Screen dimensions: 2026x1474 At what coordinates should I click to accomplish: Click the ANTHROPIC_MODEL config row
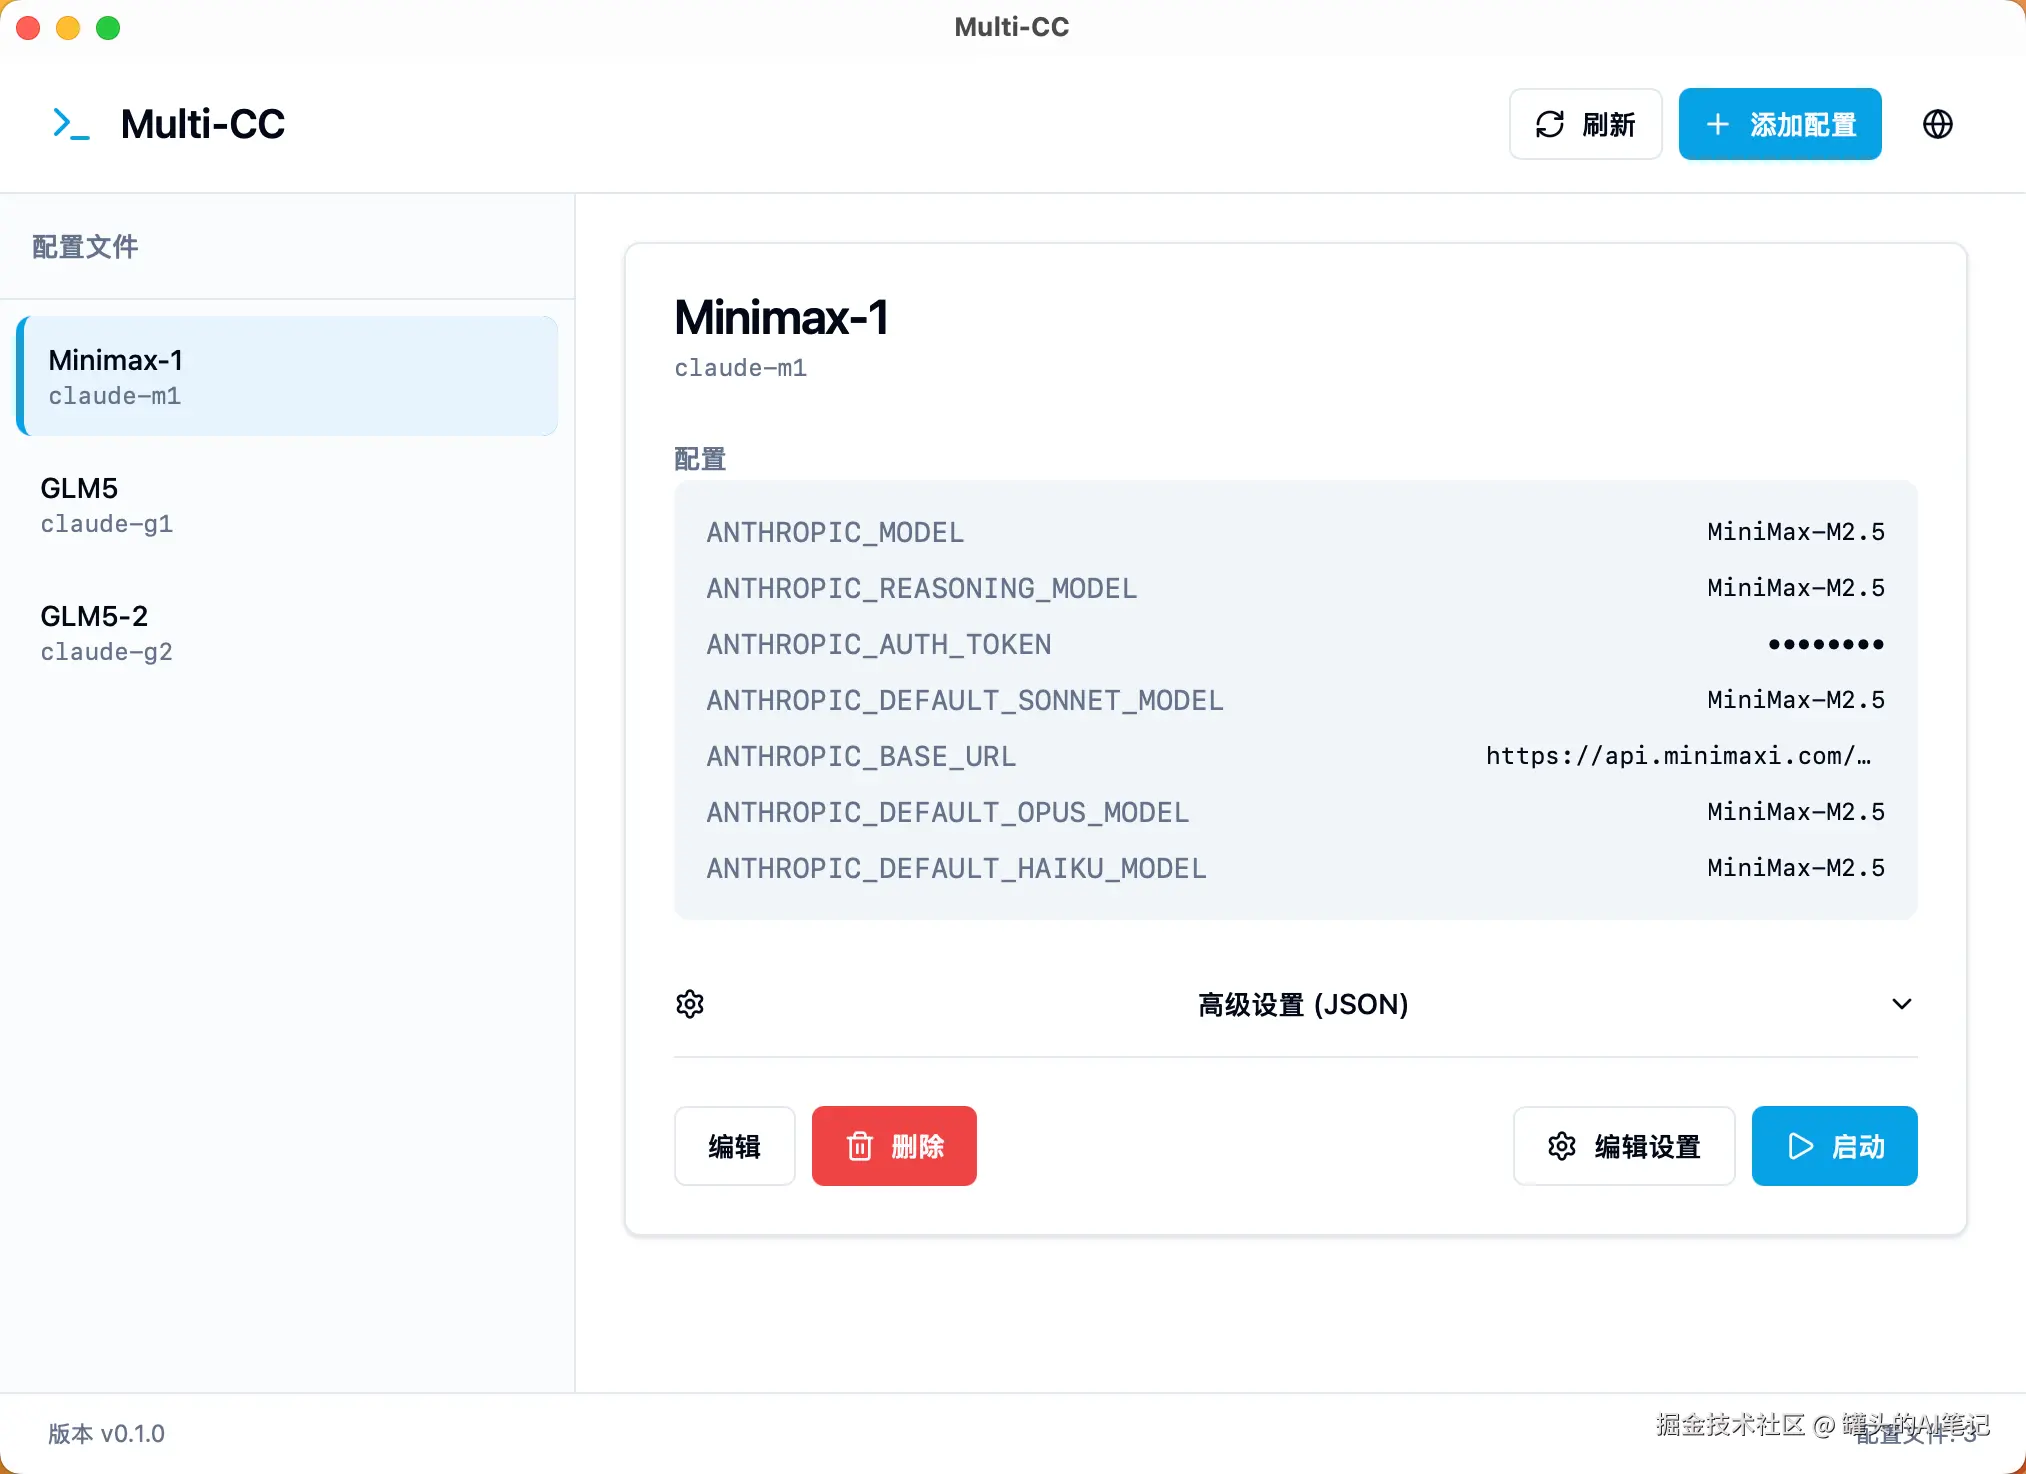tap(1295, 532)
